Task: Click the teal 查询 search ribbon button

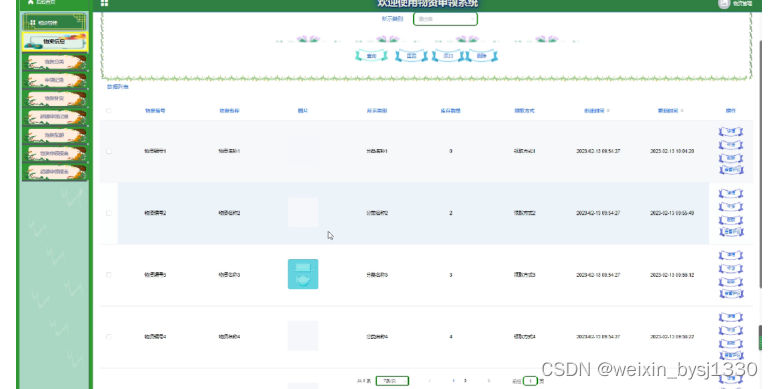Action: tap(372, 56)
